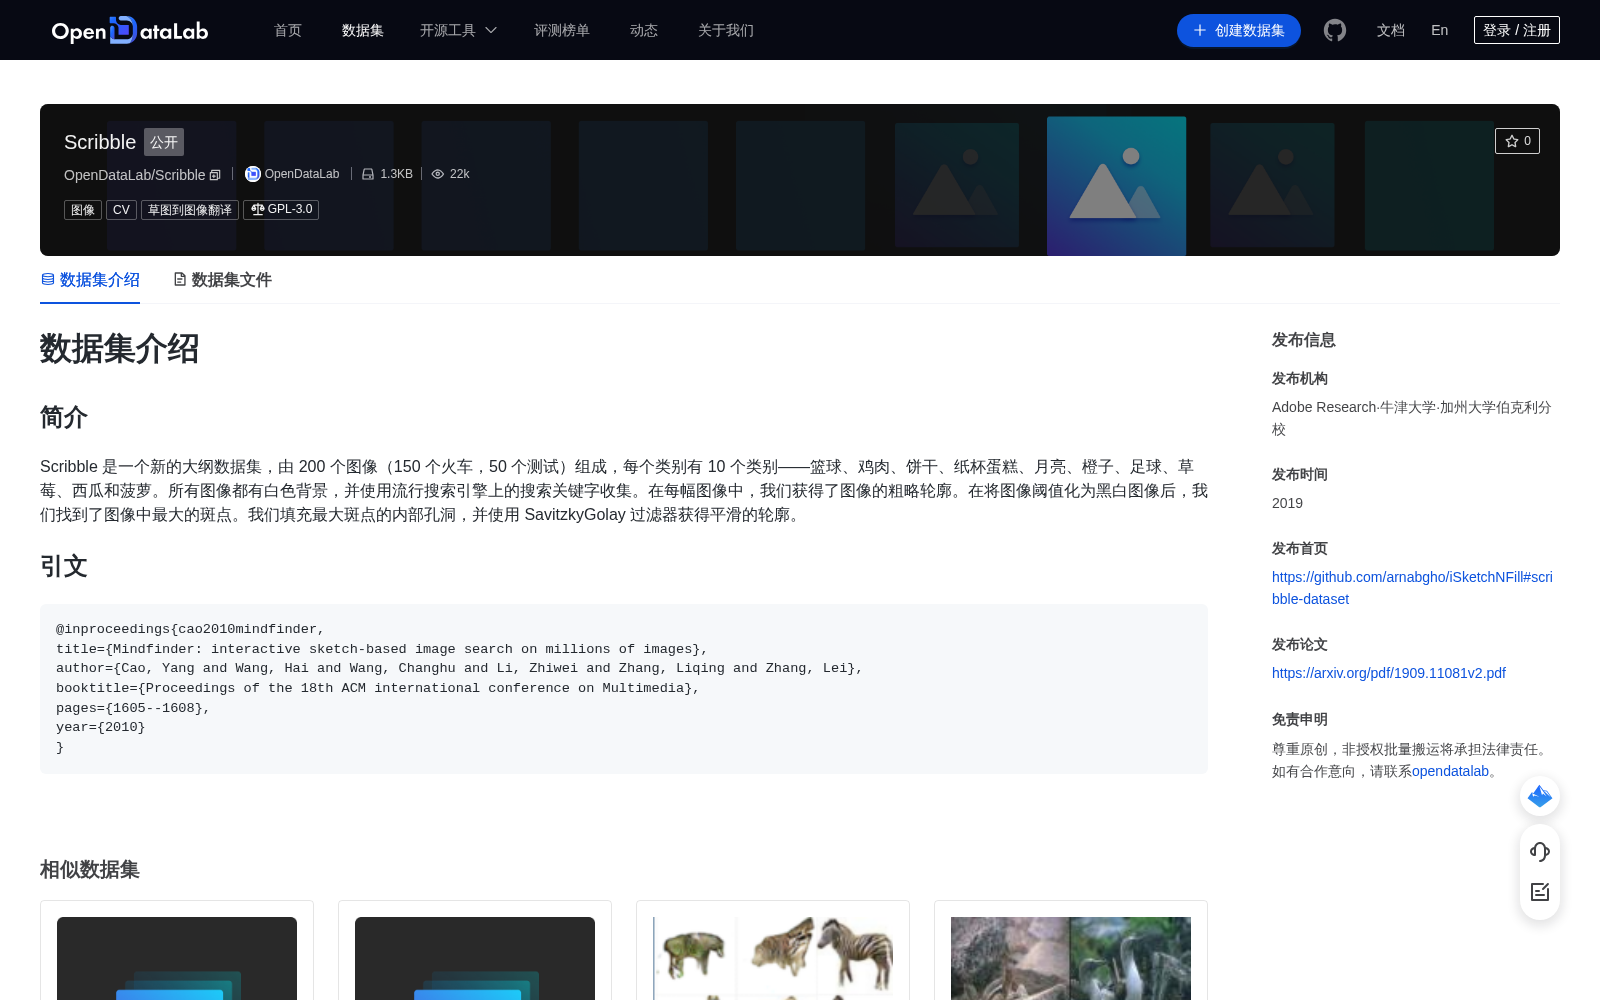Select the 数据集介绍 tab
The height and width of the screenshot is (1000, 1600).
90,280
